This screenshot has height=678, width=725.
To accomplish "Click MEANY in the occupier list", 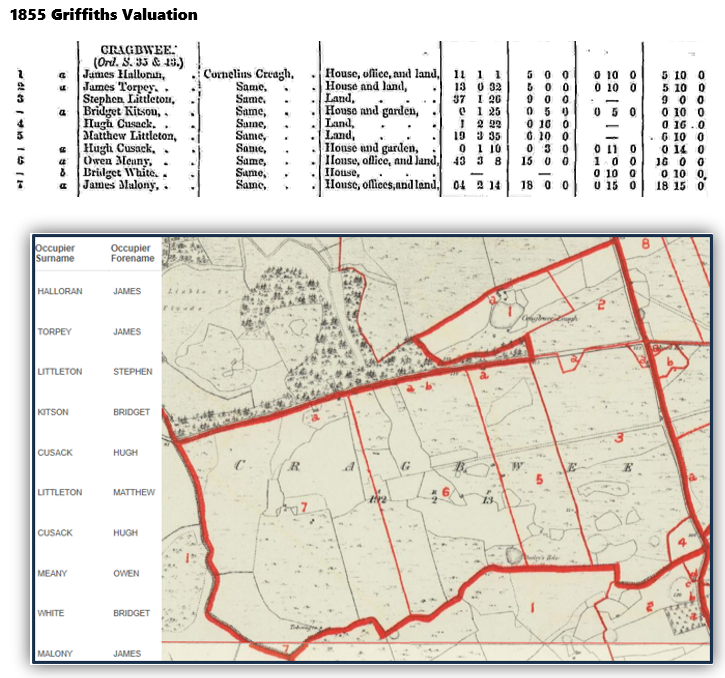I will click(x=52, y=573).
